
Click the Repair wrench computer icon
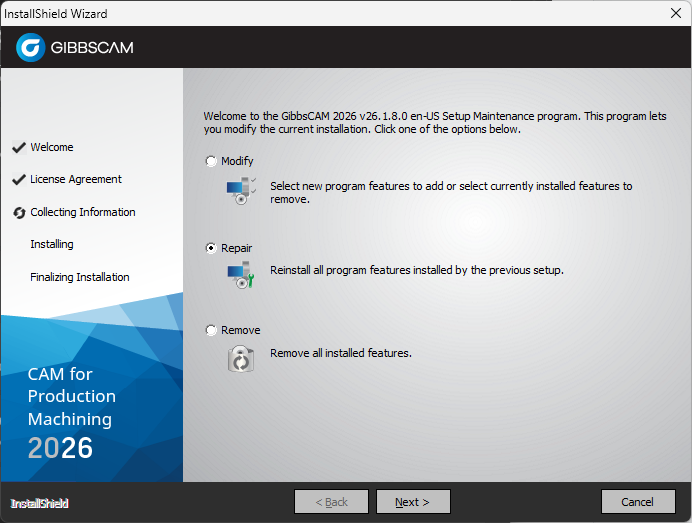241,275
